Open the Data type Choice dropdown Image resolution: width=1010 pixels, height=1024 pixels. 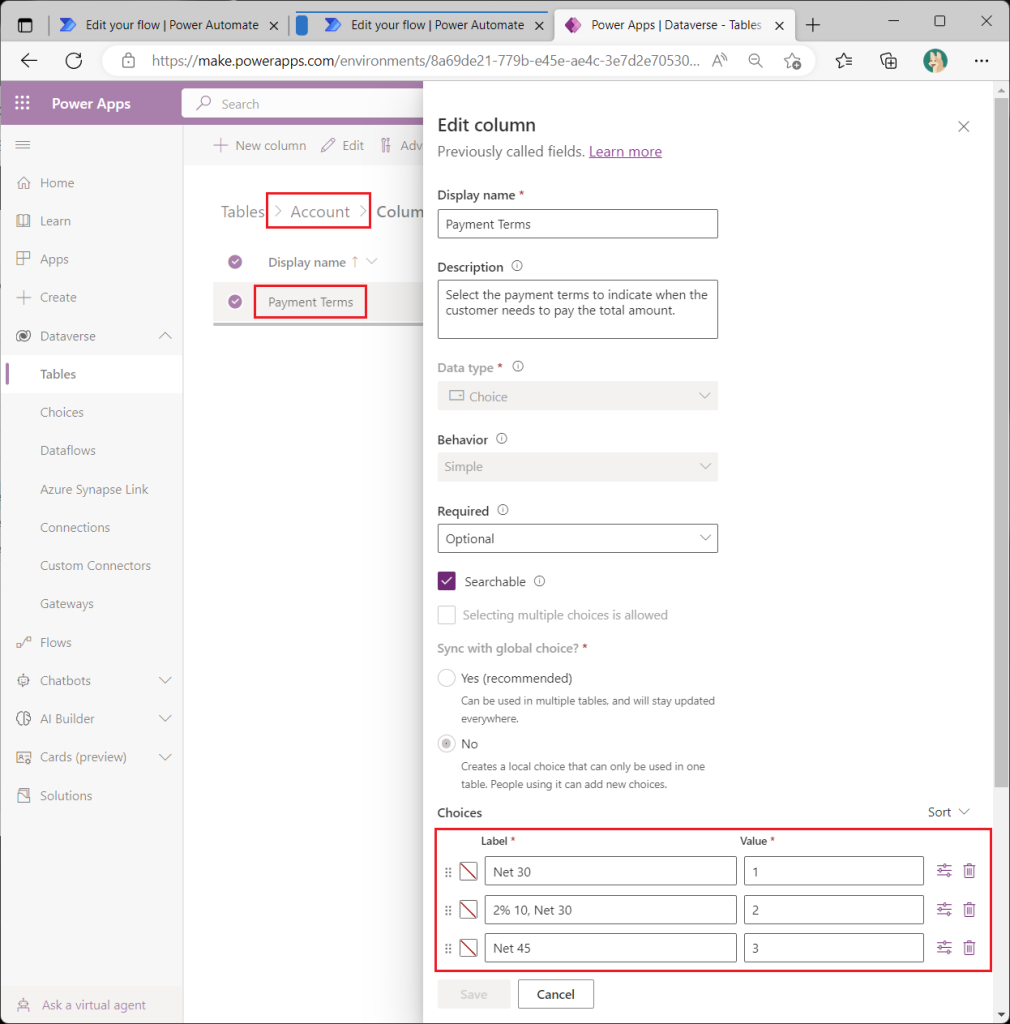577,396
